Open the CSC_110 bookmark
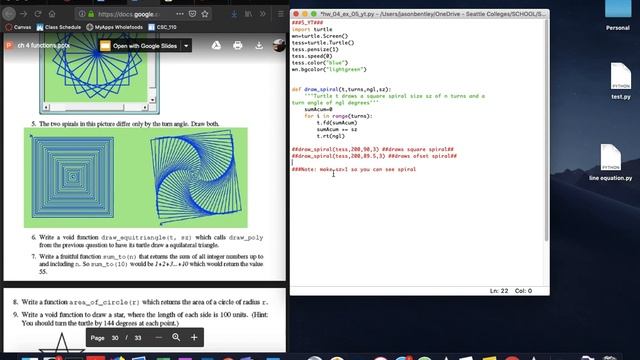The image size is (640, 360). (x=162, y=27)
